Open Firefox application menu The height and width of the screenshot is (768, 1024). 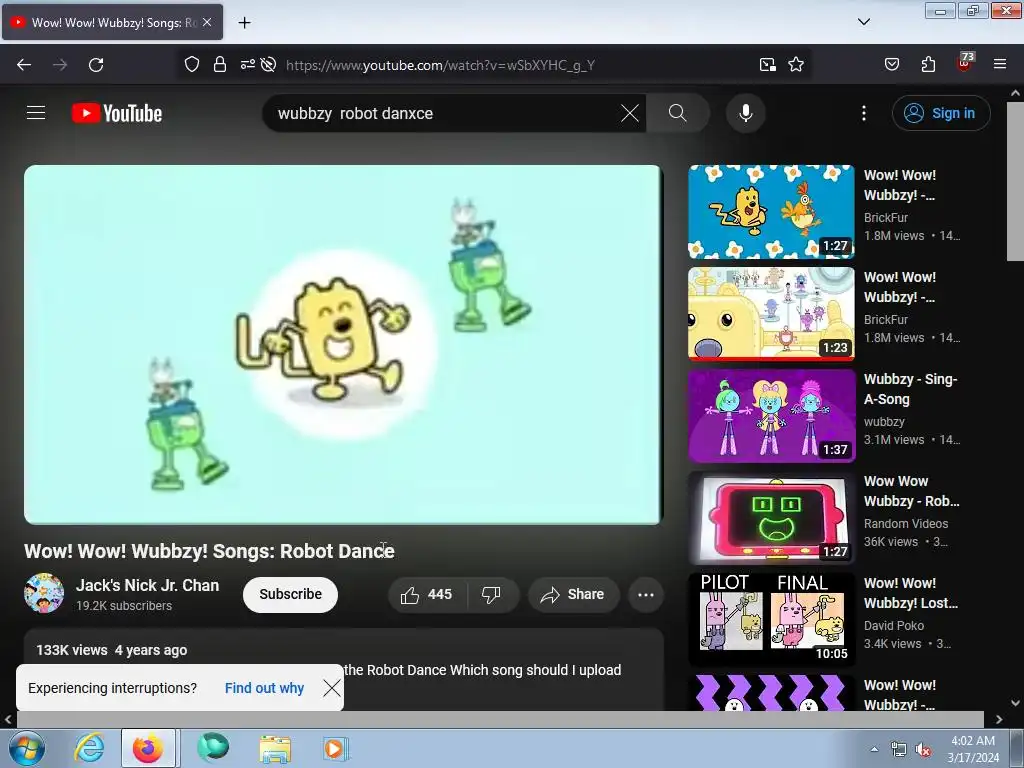(1000, 64)
